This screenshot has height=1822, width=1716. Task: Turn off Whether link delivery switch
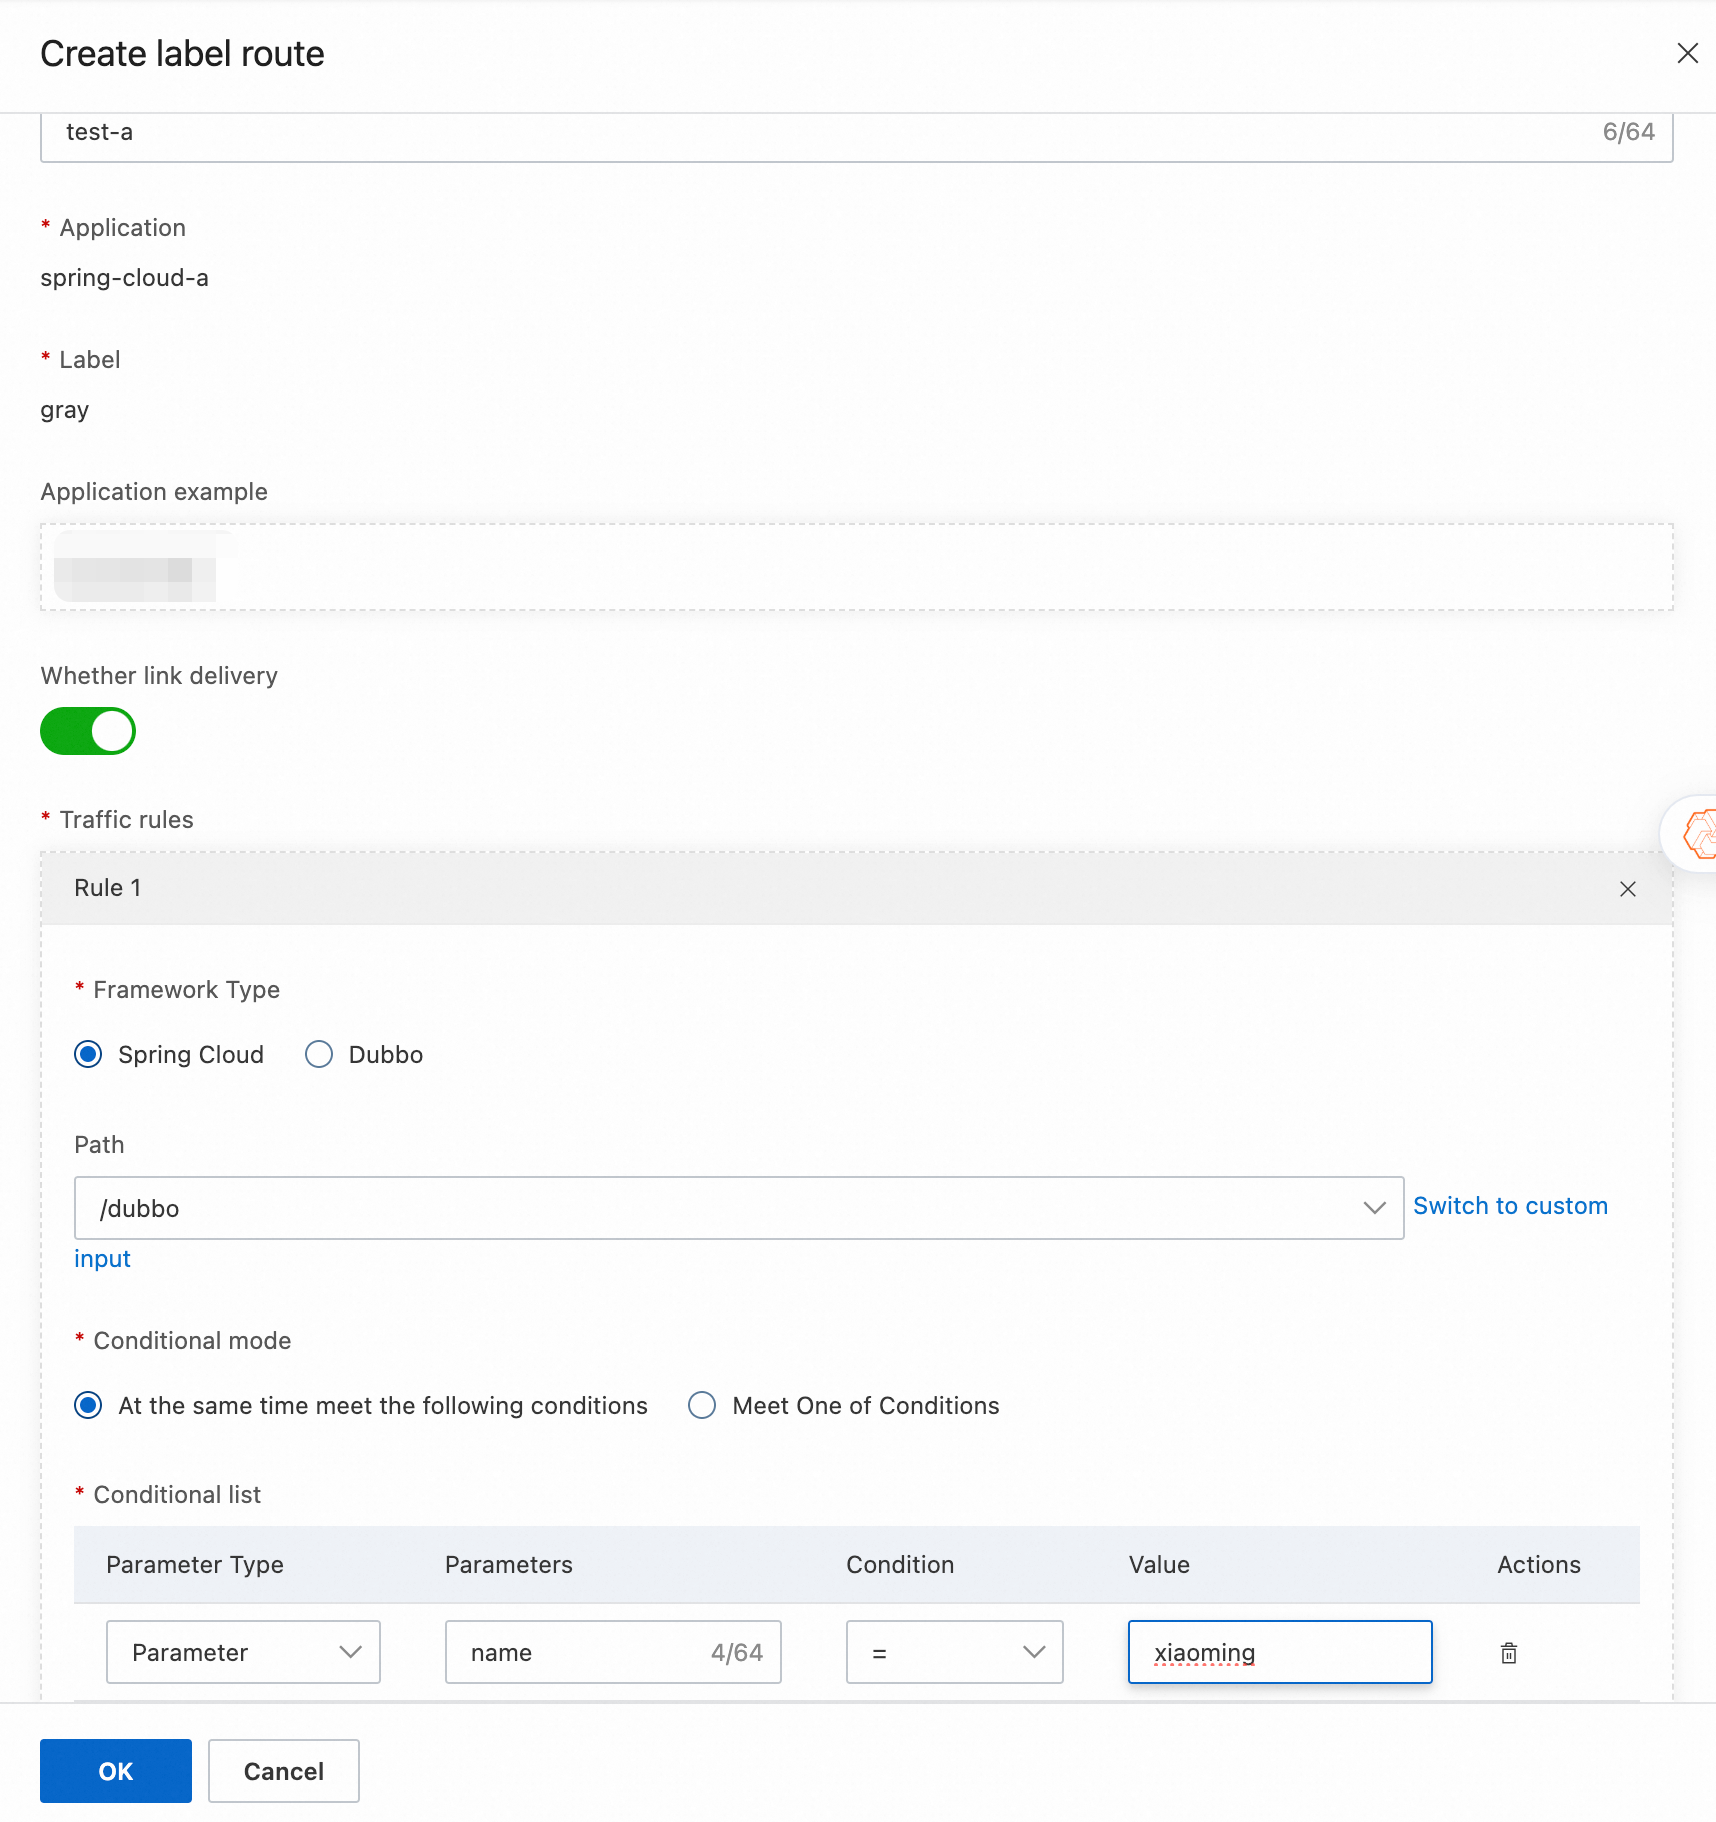point(88,731)
